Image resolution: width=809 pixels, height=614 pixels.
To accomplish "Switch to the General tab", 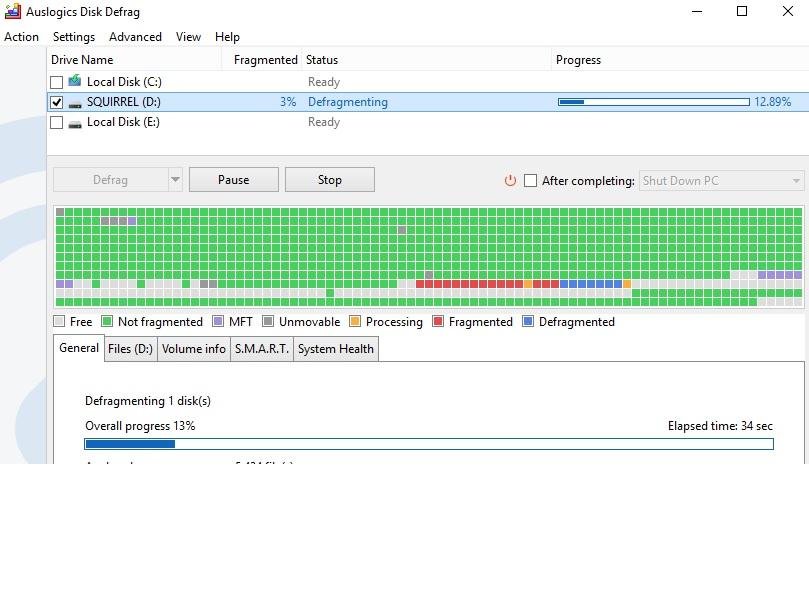I will point(79,348).
